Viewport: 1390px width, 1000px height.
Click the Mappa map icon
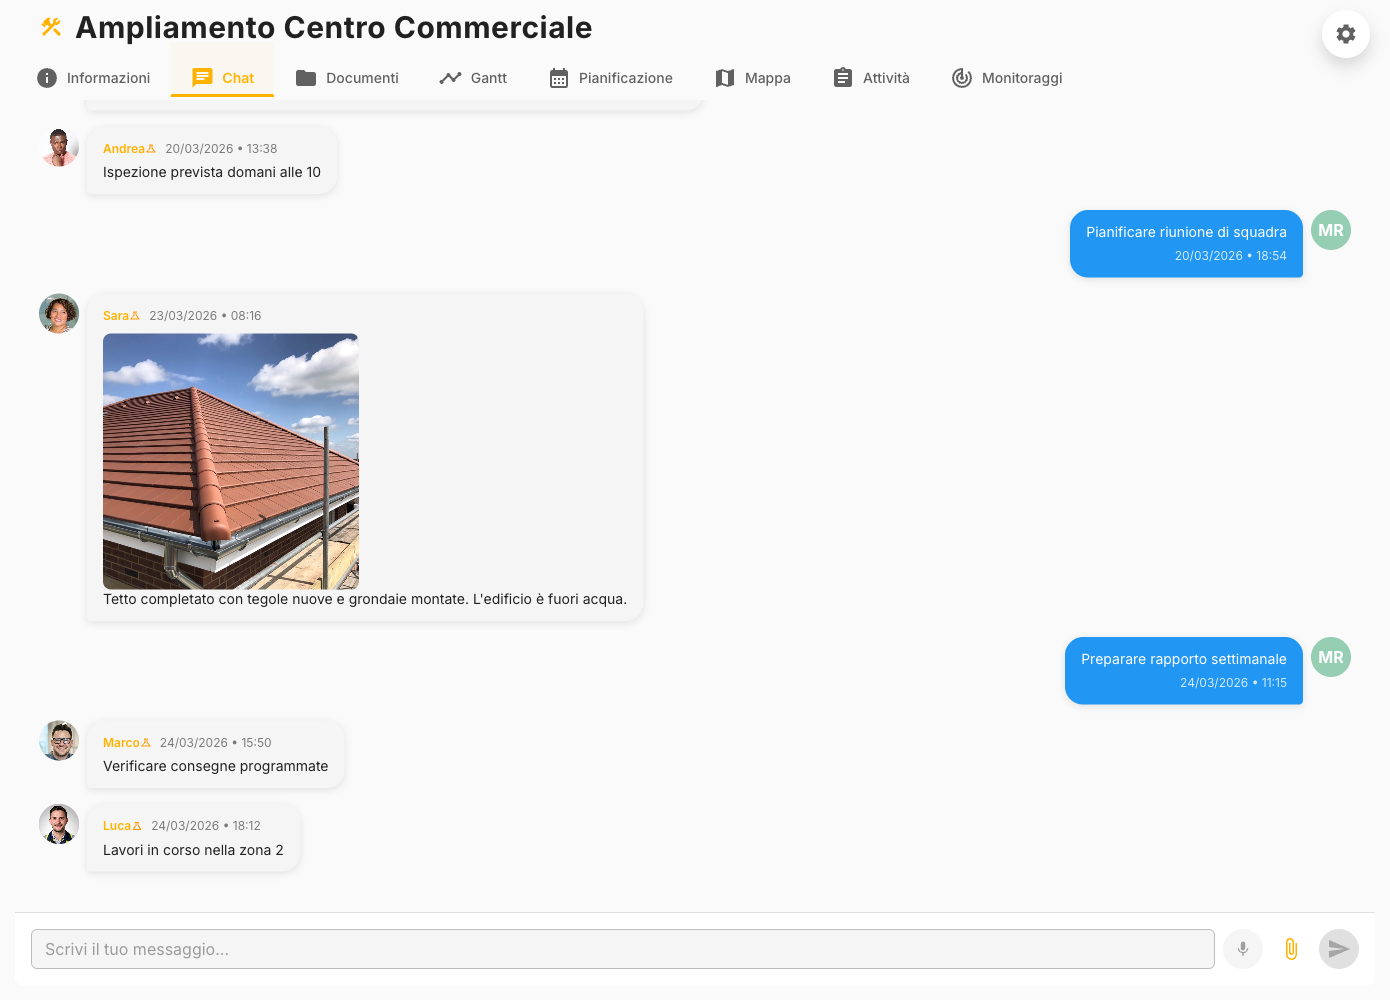tap(724, 76)
